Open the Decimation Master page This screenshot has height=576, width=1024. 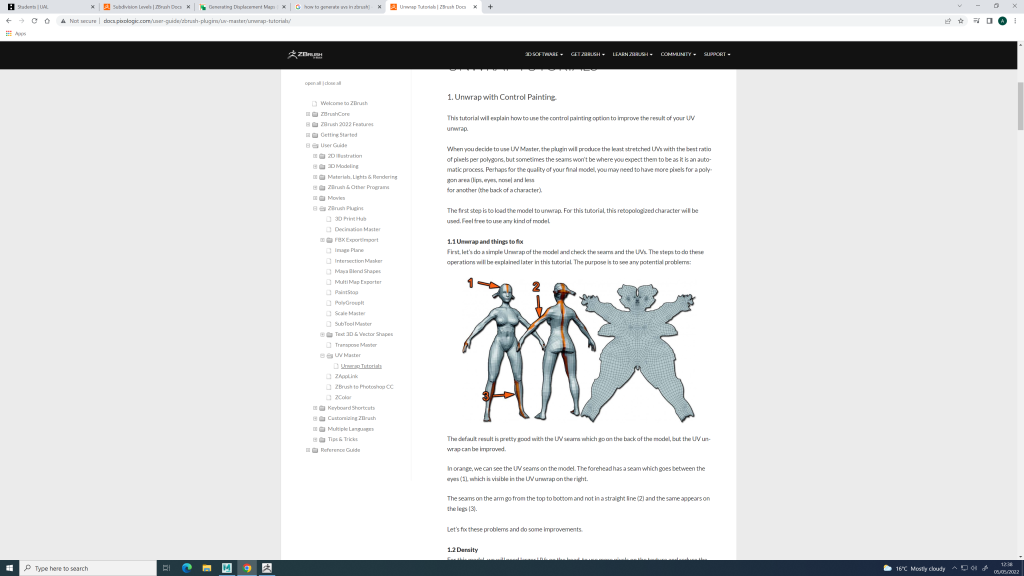357,229
